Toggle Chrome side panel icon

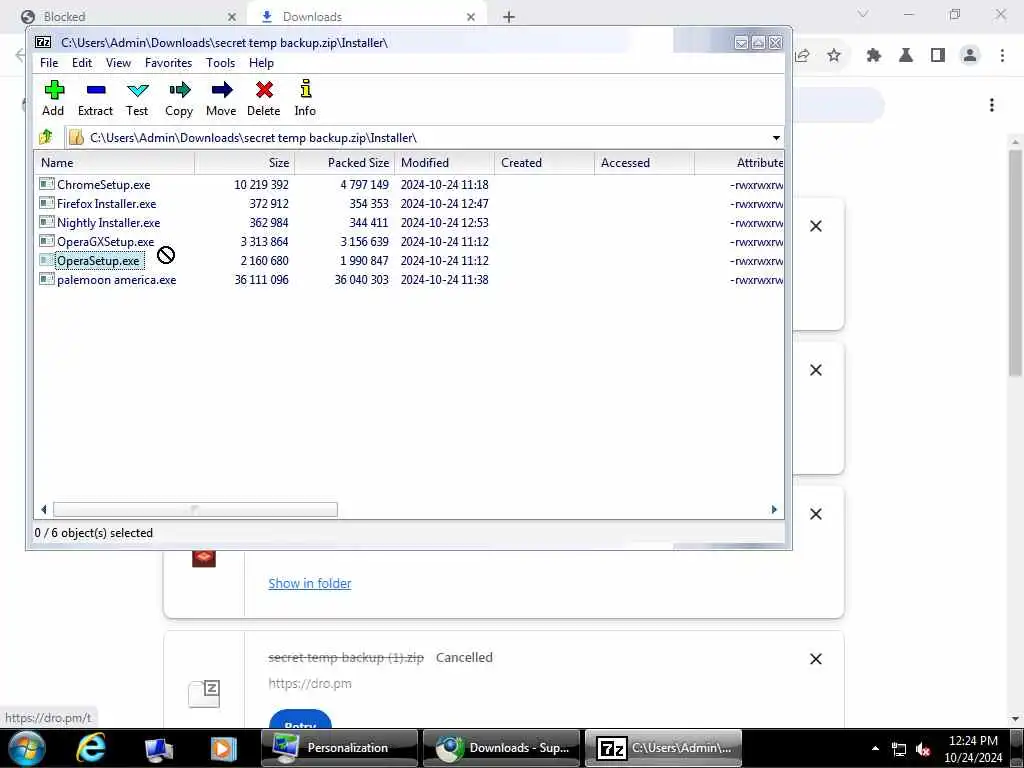(938, 56)
